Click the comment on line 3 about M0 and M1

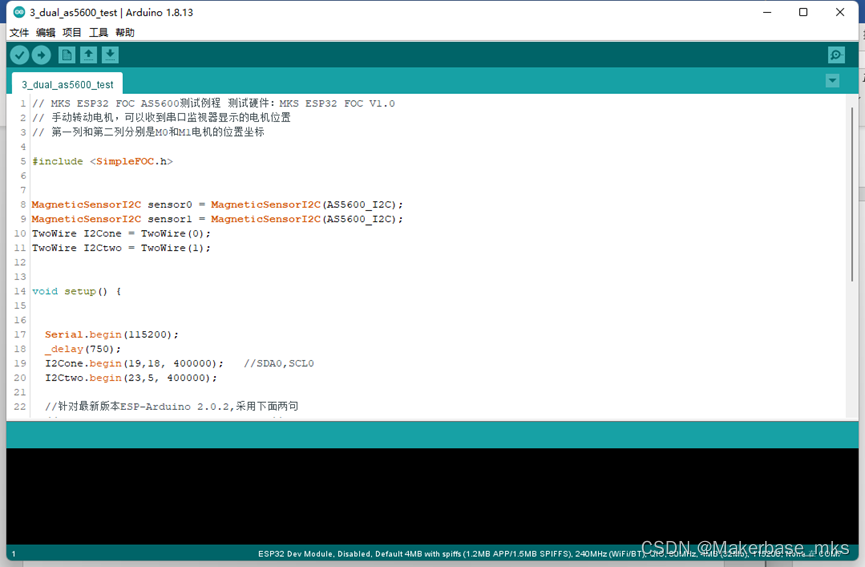(148, 132)
